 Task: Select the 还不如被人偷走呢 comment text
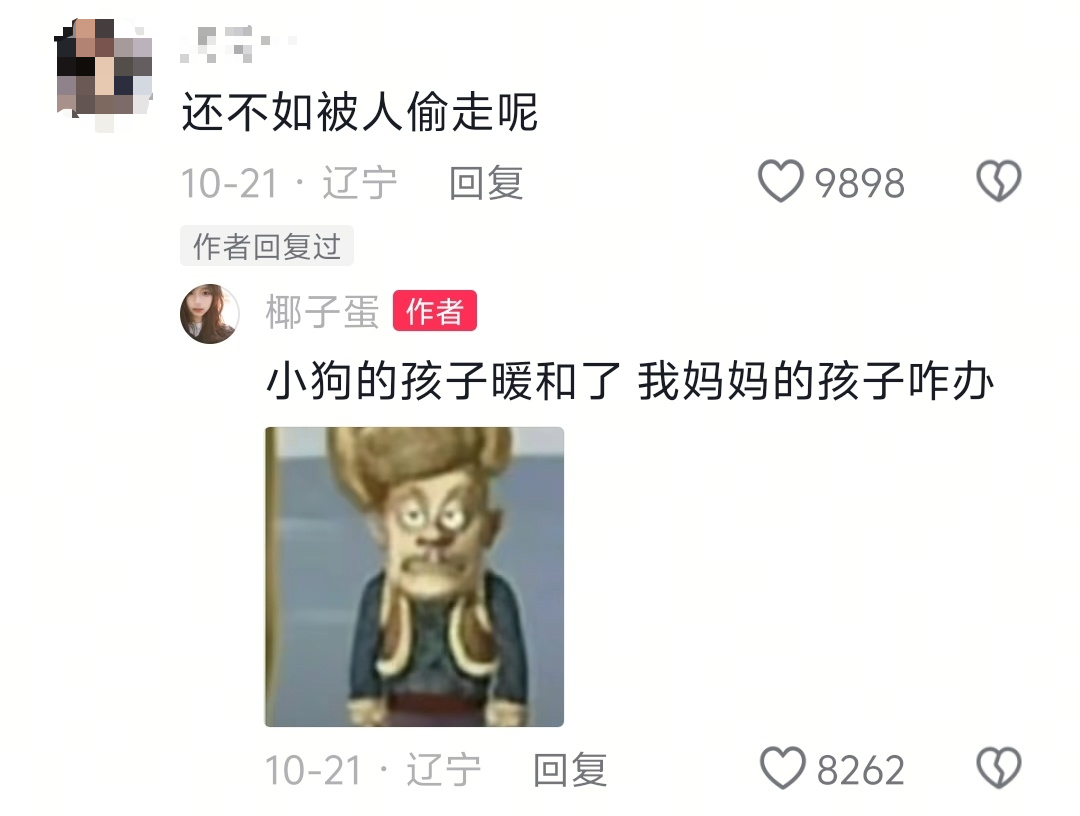click(x=359, y=112)
